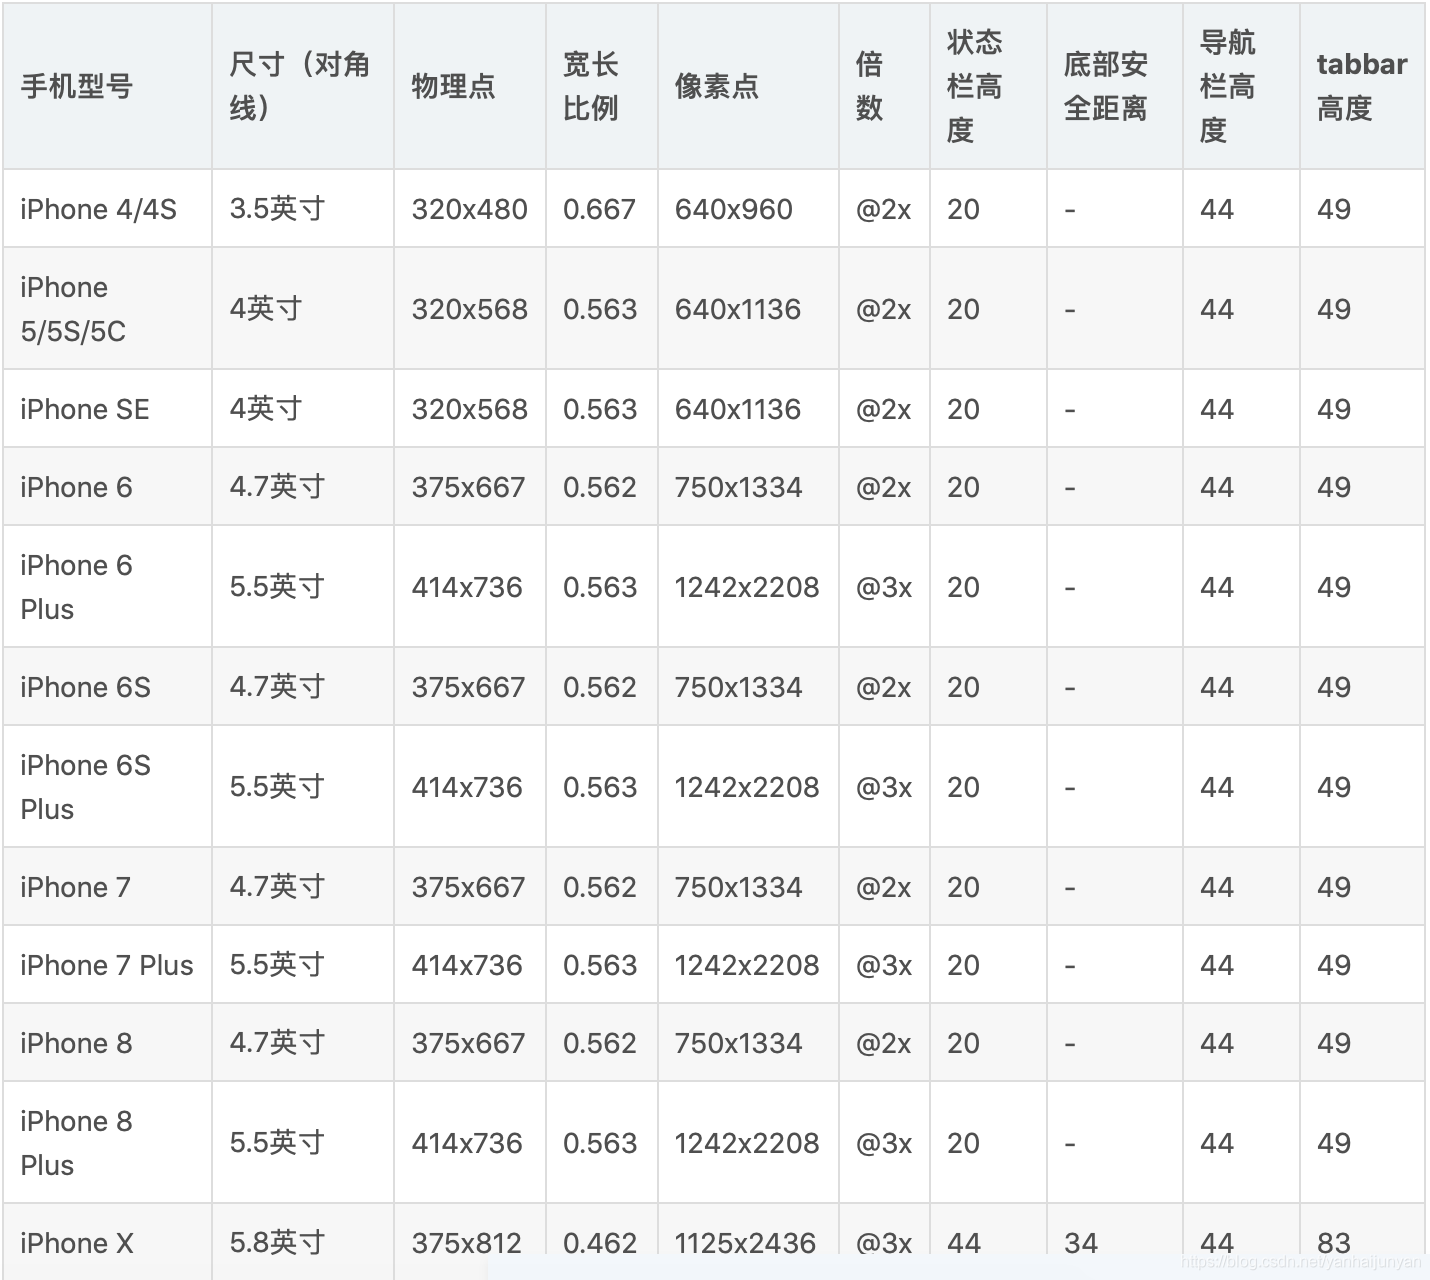
Task: Click 750x1334 in the iPhone 6S row
Action: click(738, 687)
